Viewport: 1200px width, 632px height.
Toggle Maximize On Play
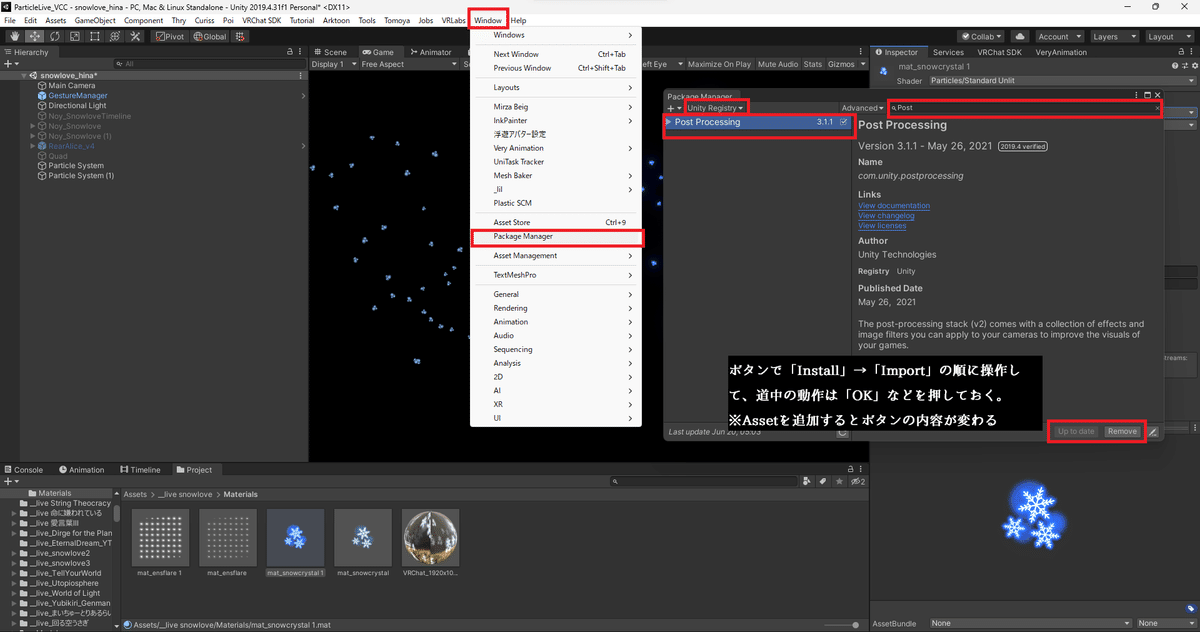(719, 64)
